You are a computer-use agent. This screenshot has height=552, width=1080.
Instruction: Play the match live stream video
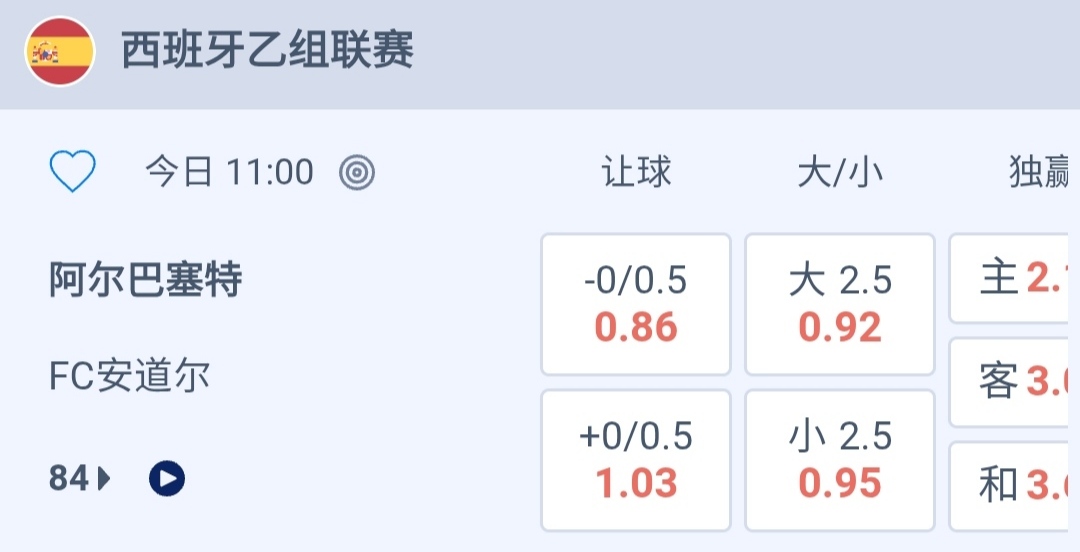pos(167,479)
